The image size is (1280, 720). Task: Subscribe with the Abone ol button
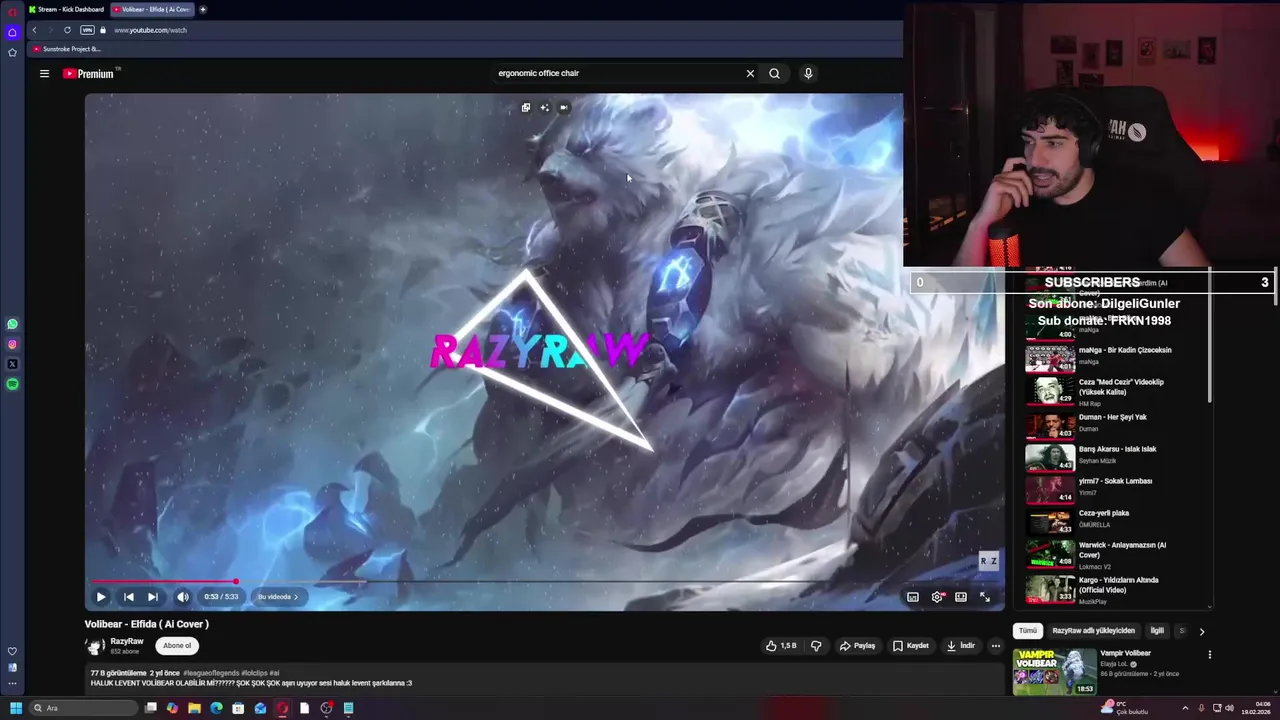(x=177, y=646)
